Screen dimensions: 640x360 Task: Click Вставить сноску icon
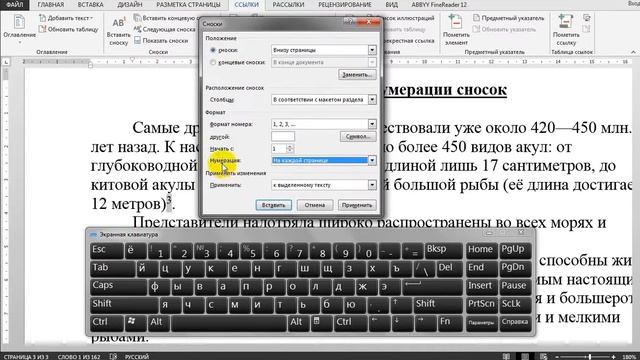tap(118, 31)
